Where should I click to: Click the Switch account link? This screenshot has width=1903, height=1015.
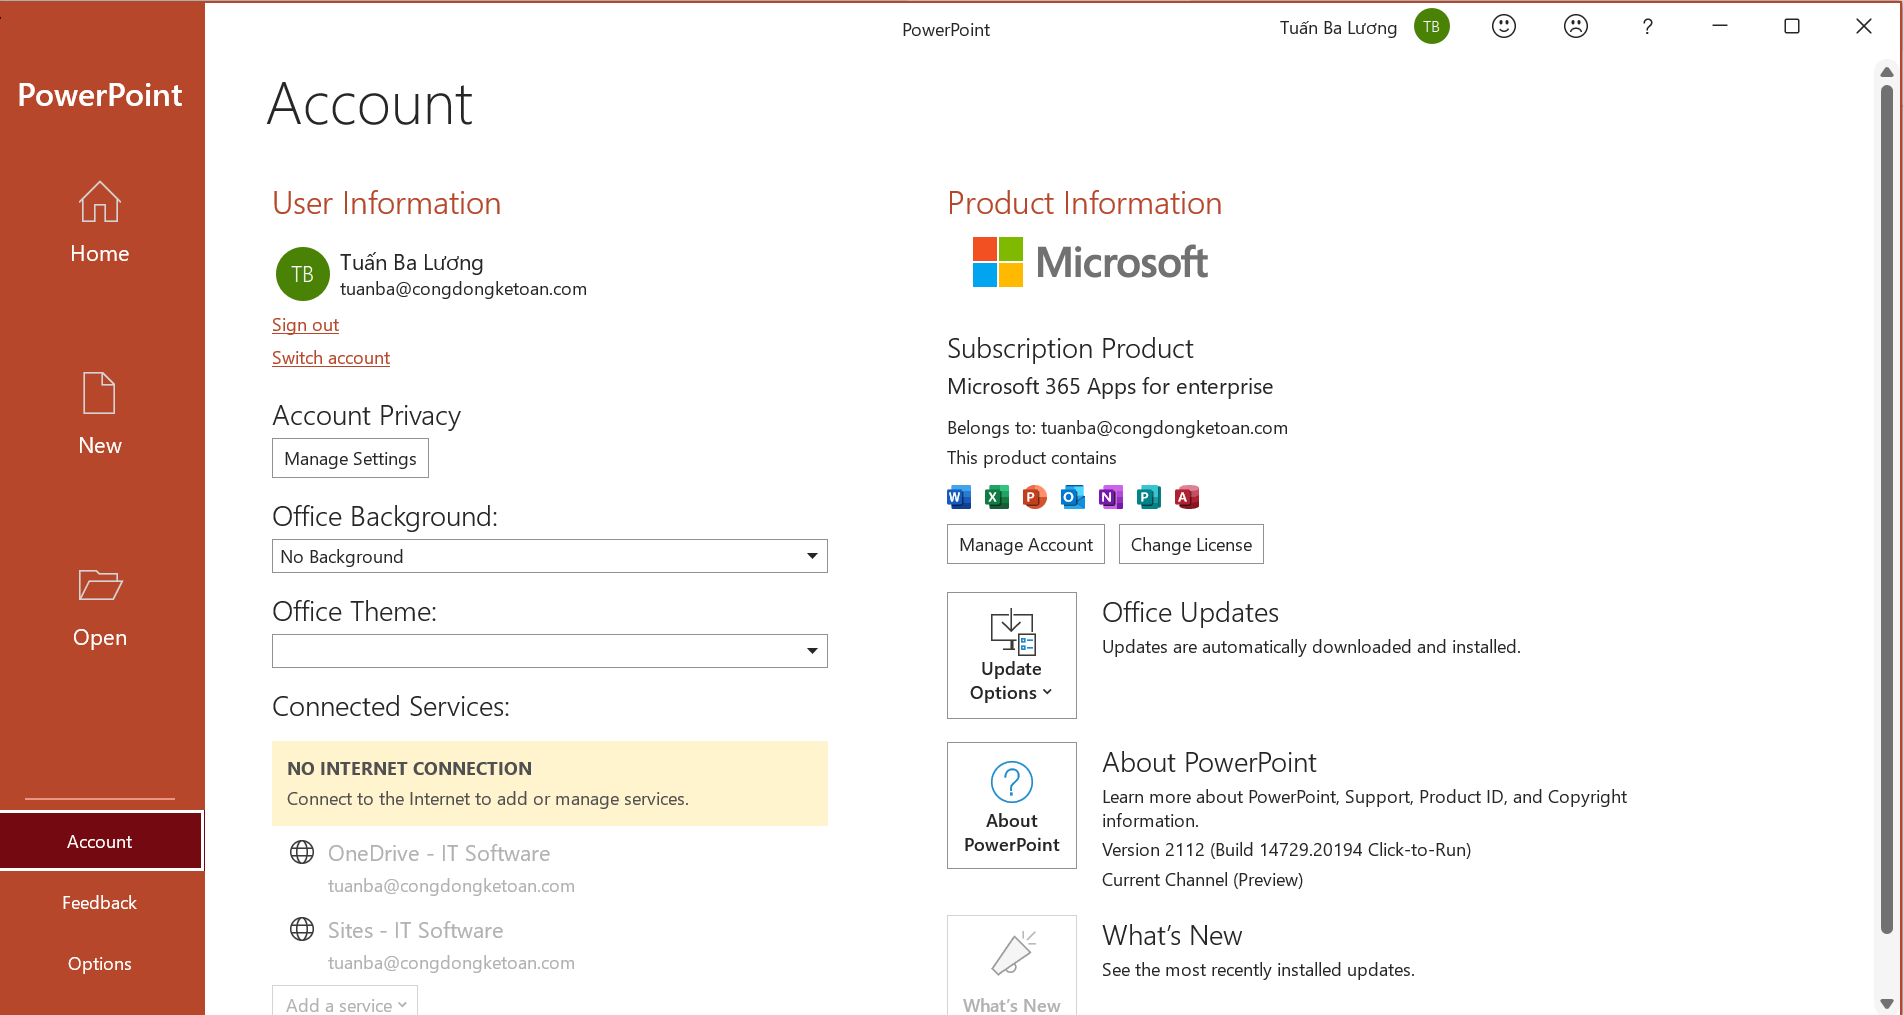click(331, 358)
